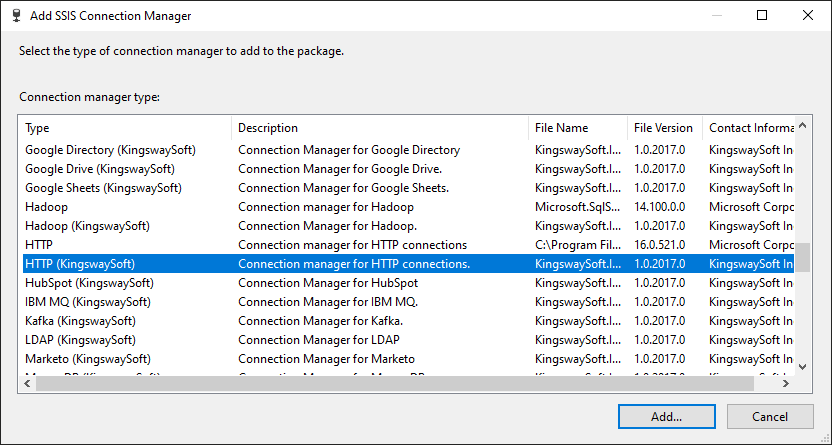The width and height of the screenshot is (832, 445).
Task: Select Marketo (KingswaySoft) row
Action: [x=408, y=359]
